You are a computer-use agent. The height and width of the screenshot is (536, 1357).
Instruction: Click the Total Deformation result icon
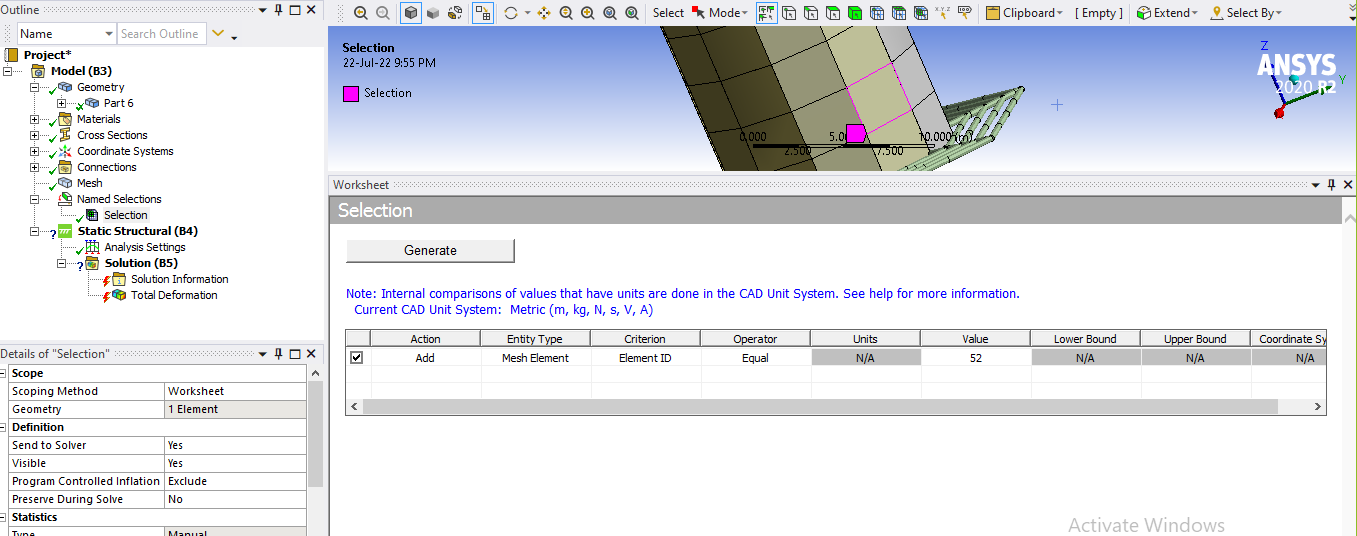point(119,295)
